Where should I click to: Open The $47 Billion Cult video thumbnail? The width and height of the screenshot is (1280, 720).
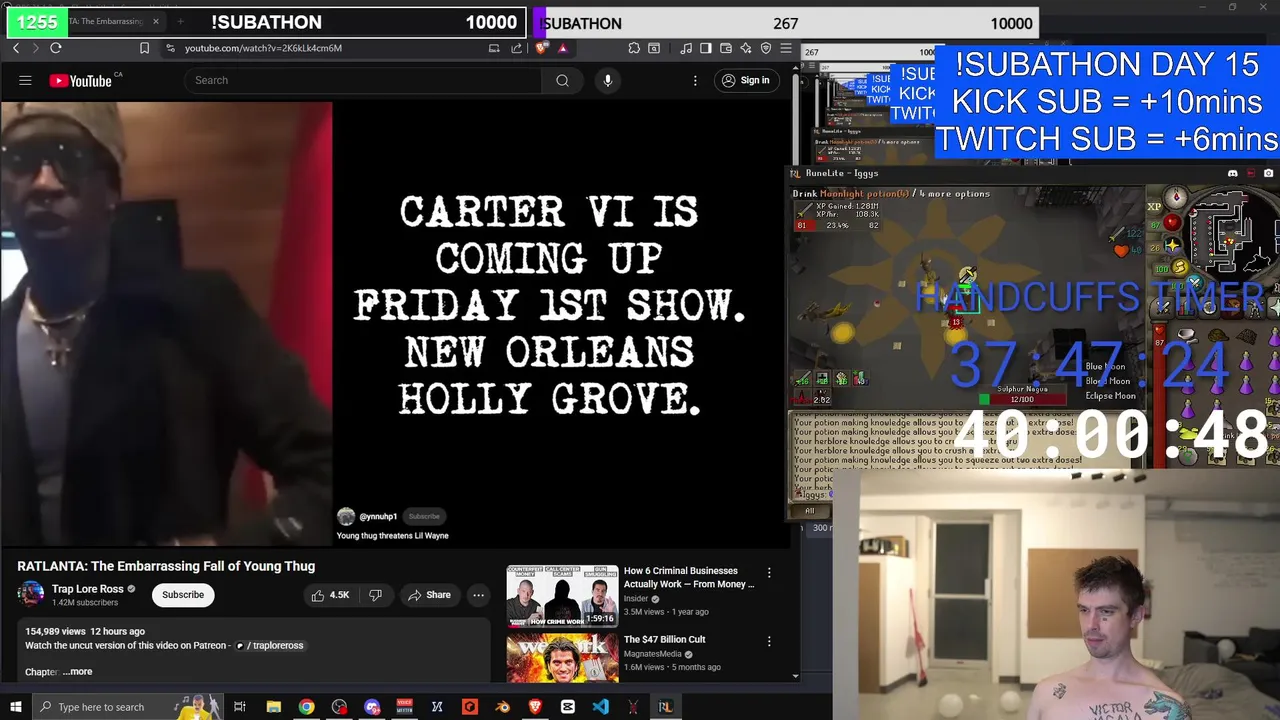[x=562, y=658]
